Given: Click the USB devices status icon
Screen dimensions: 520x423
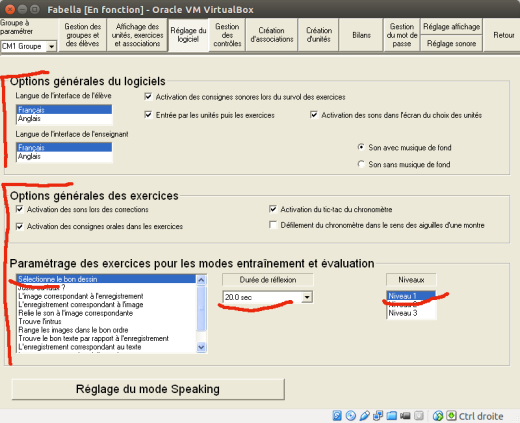Looking at the screenshot, I should coord(364,415).
